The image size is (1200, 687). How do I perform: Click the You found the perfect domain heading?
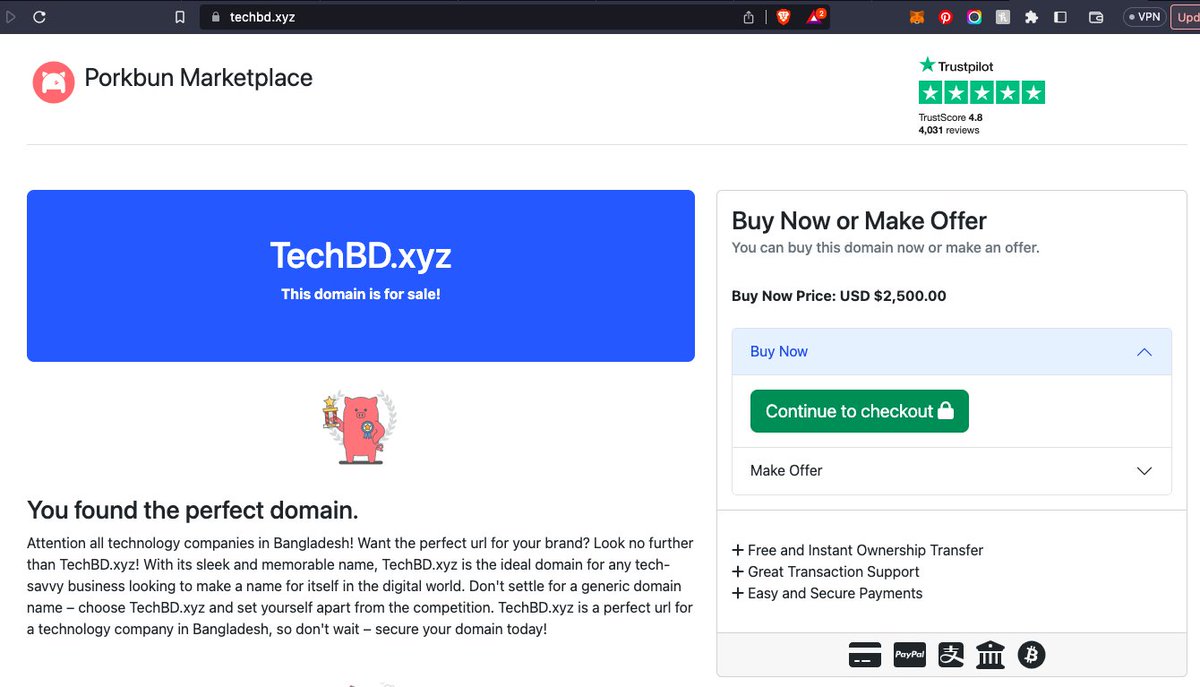(192, 510)
